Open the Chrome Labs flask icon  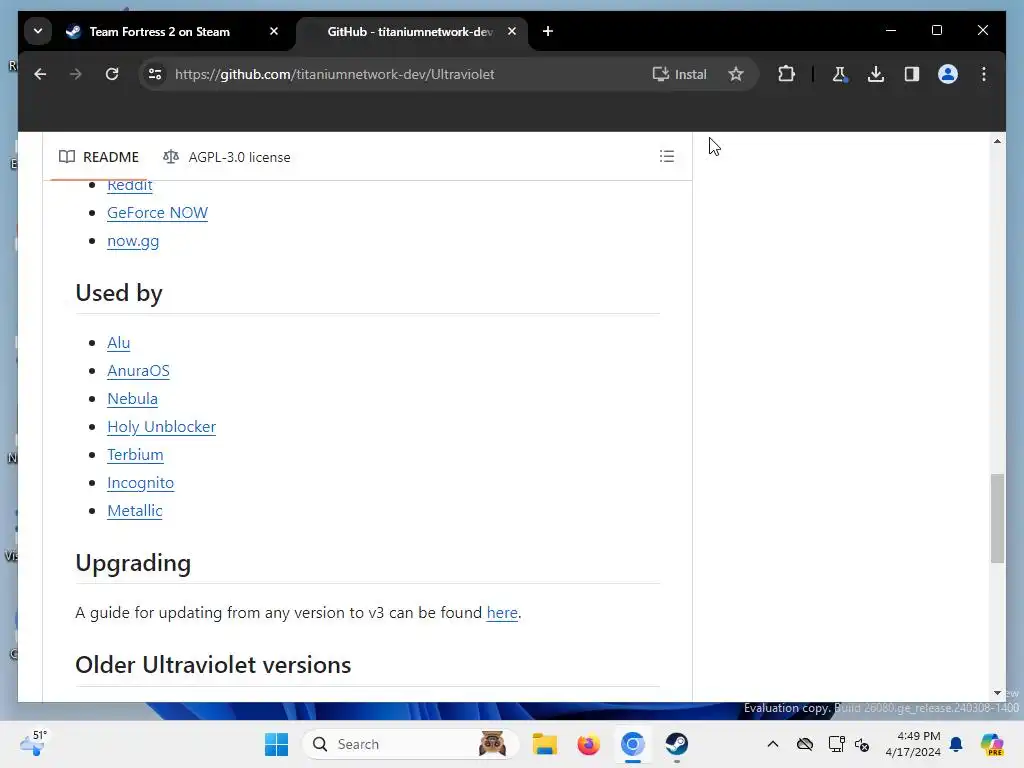[840, 74]
